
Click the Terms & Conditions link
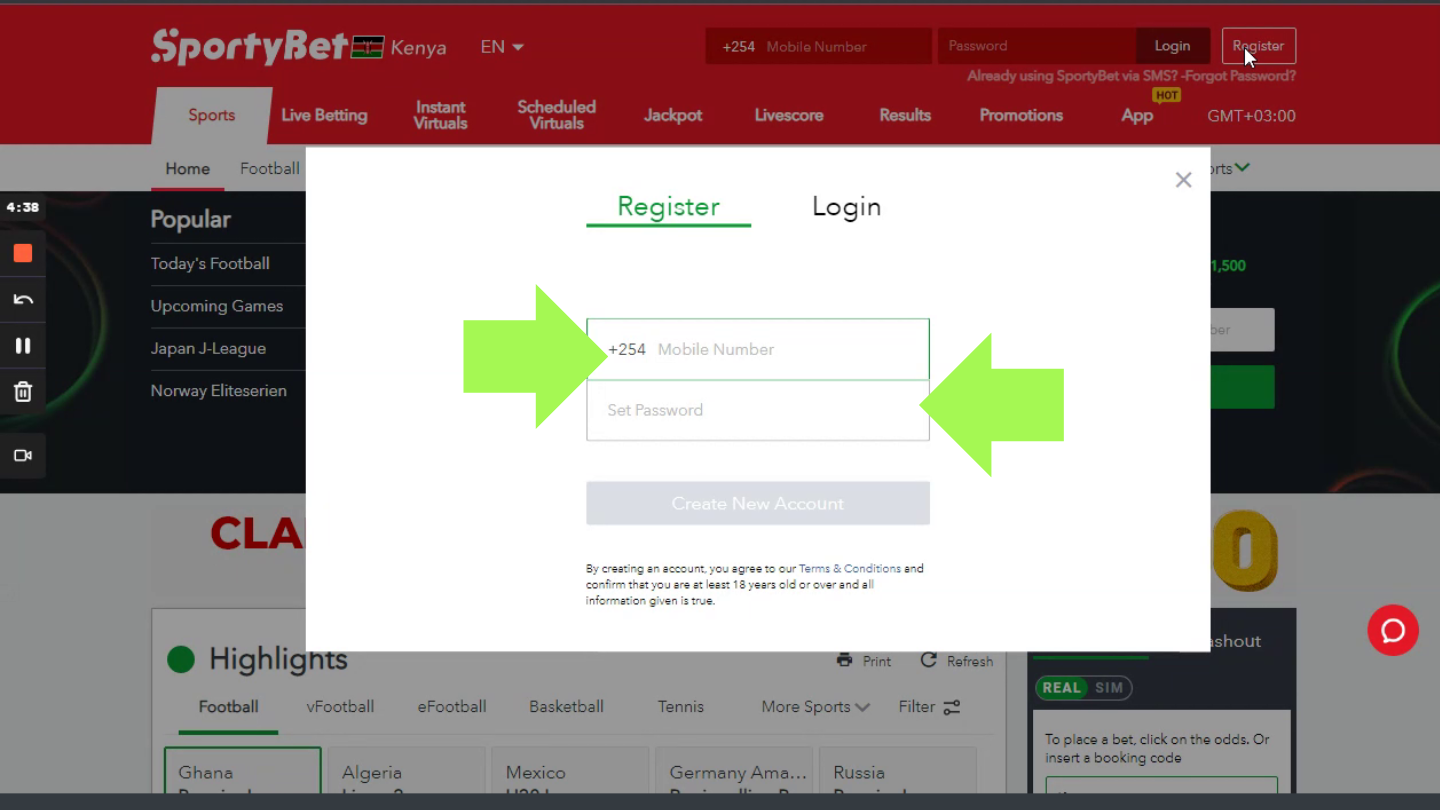(x=849, y=569)
